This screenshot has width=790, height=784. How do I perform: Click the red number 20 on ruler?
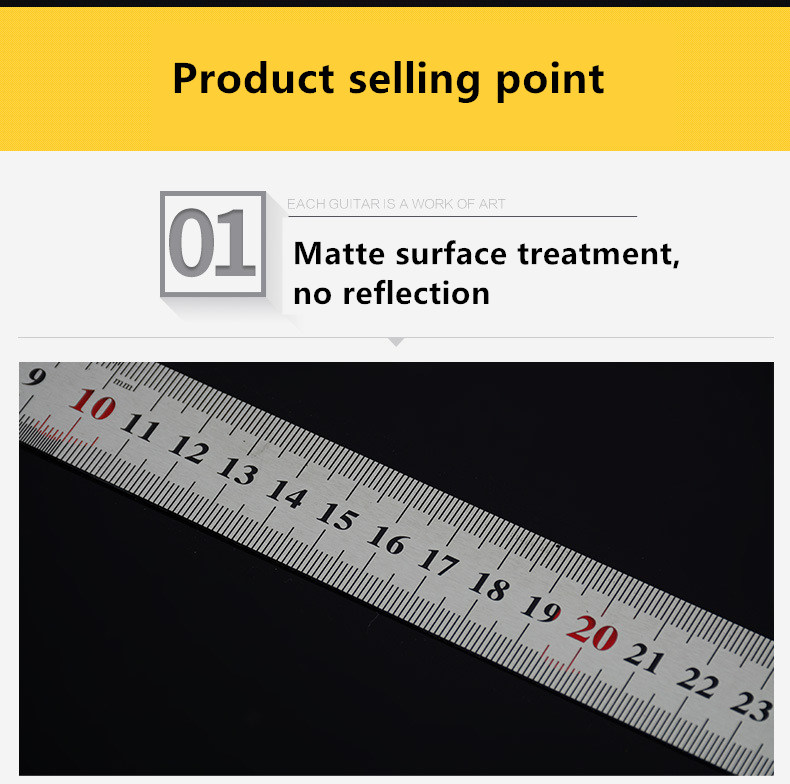tap(592, 633)
